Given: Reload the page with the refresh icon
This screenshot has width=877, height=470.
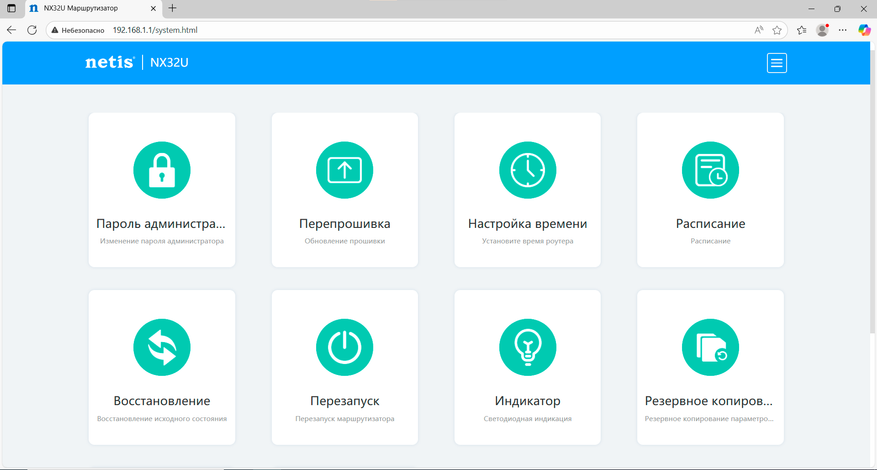Looking at the screenshot, I should (x=32, y=30).
